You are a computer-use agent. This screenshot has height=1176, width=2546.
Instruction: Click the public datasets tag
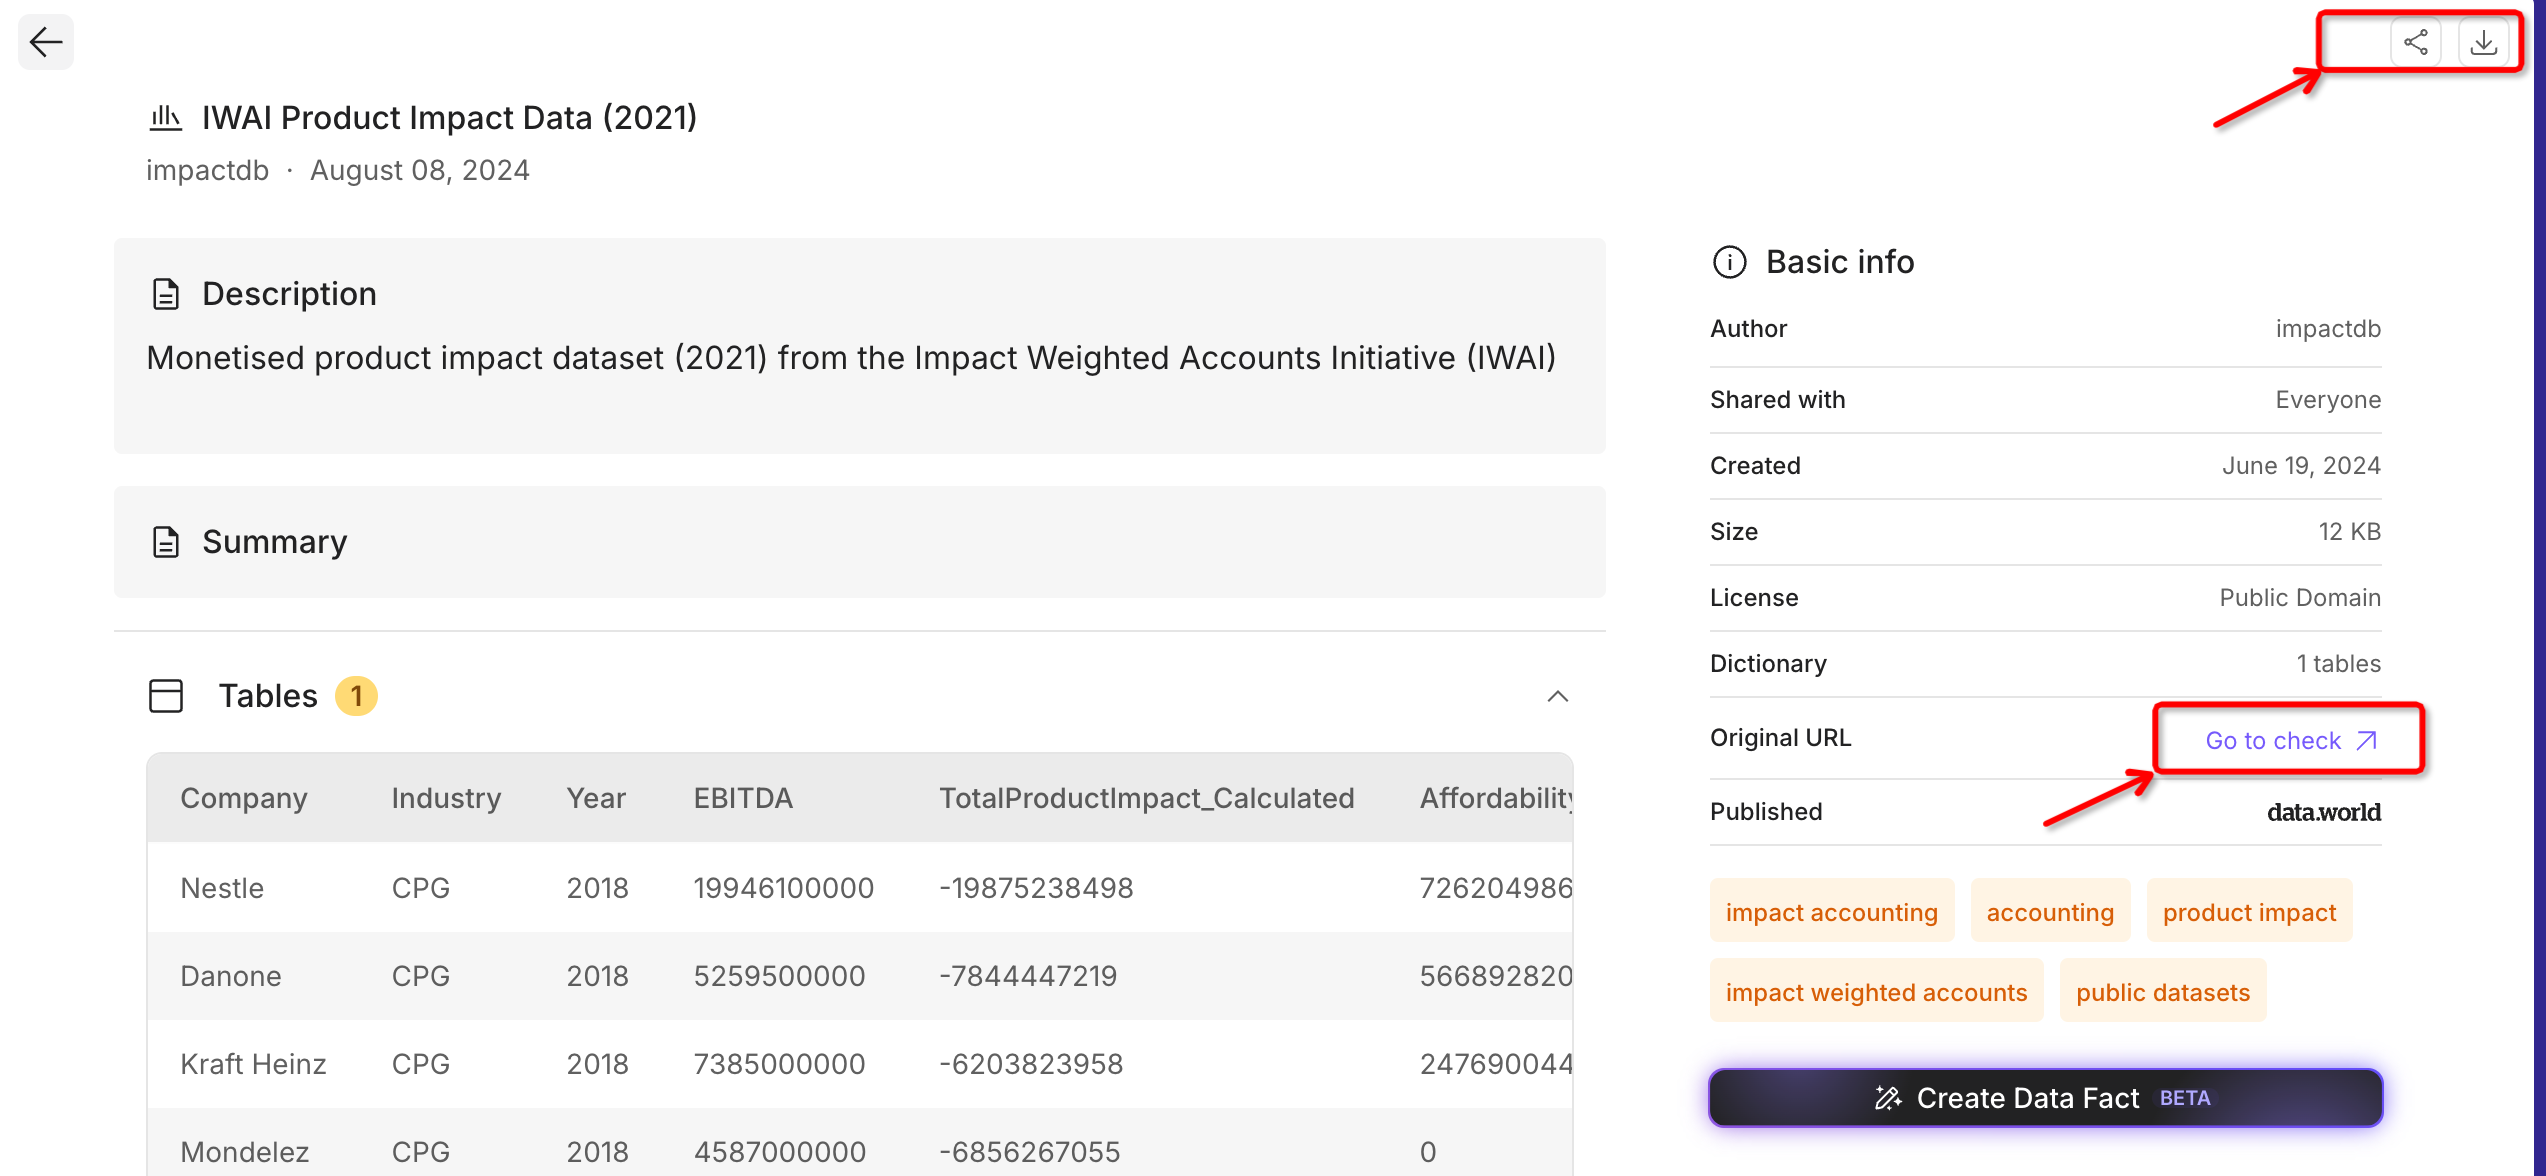point(2162,992)
